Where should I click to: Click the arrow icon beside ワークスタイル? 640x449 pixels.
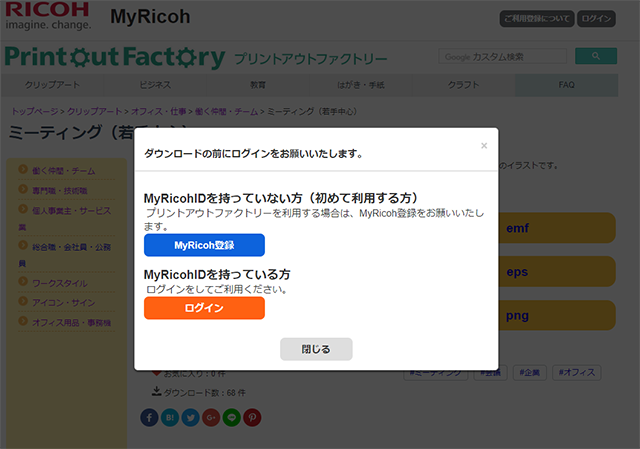coord(23,282)
